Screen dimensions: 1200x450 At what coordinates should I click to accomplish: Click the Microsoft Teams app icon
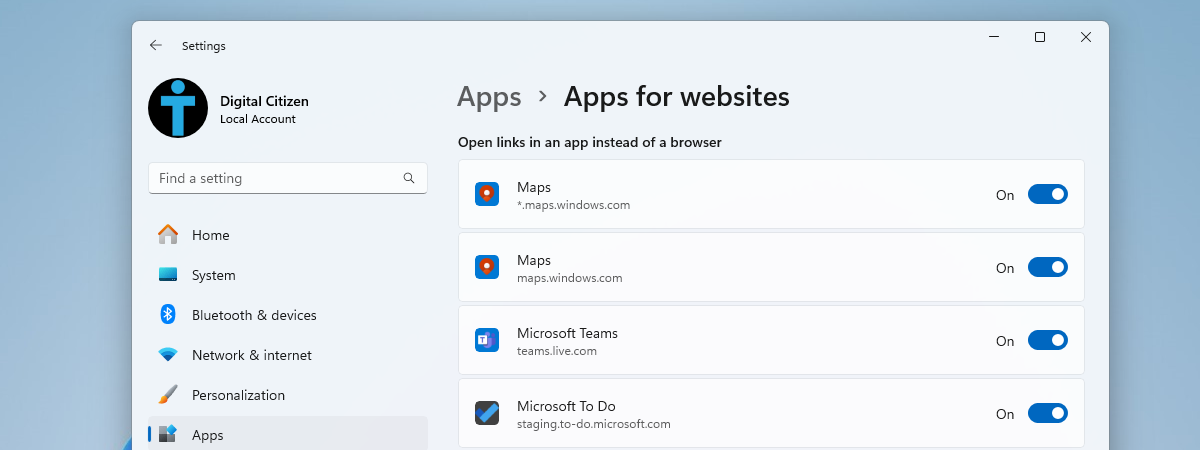point(487,340)
